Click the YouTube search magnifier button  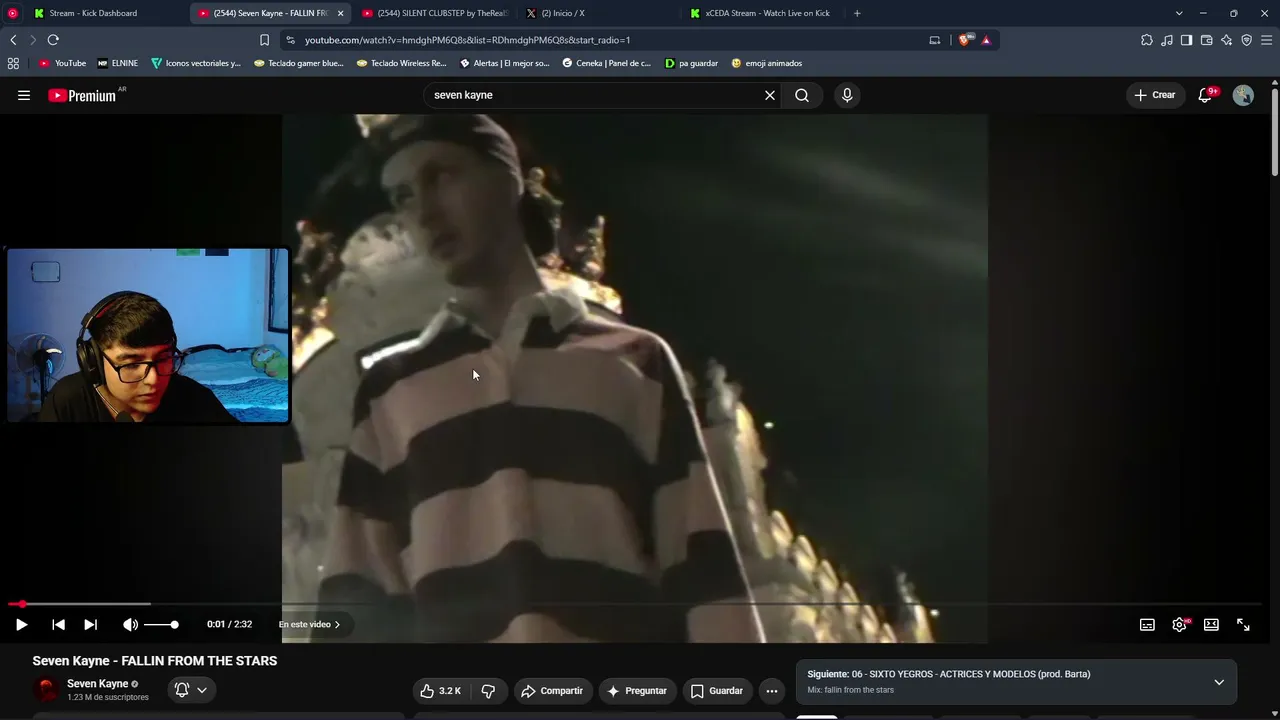tap(802, 95)
